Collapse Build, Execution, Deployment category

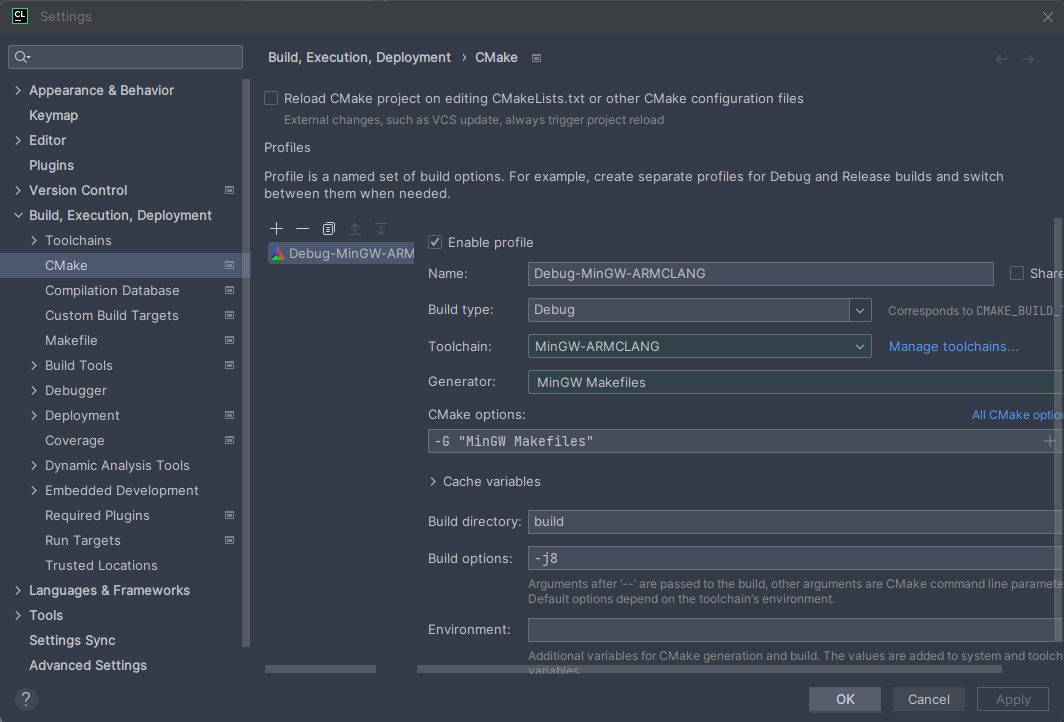click(18, 216)
